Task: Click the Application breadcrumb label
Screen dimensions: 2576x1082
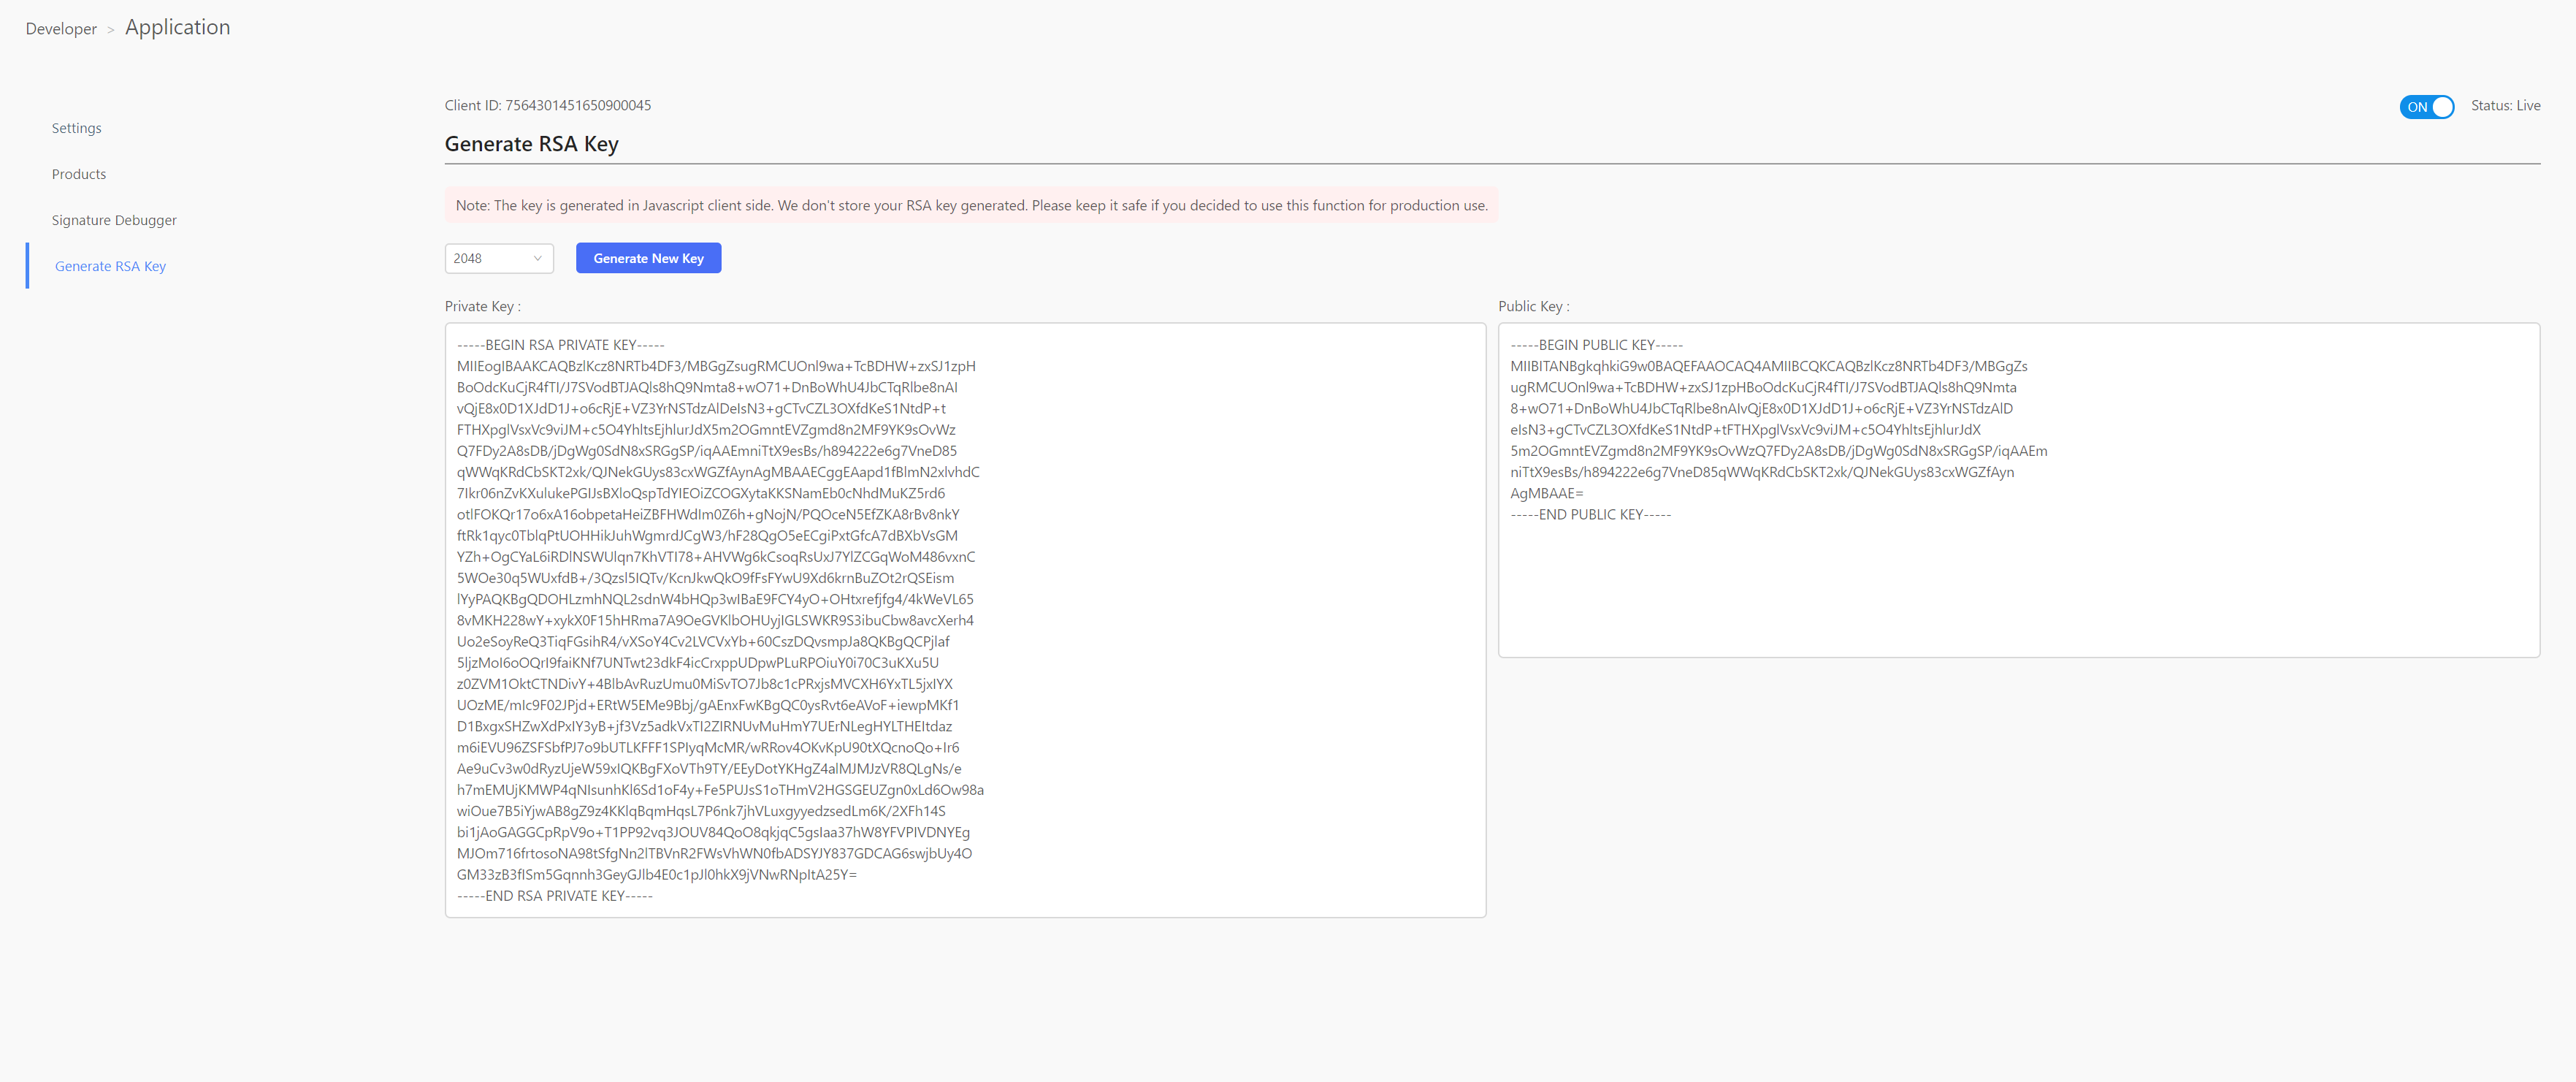Action: [x=177, y=25]
